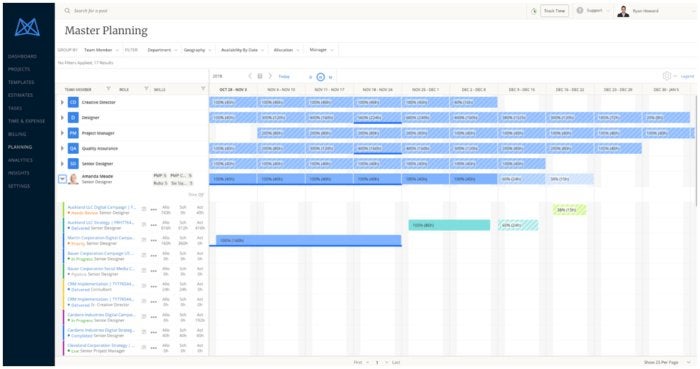Open Projects in the sidebar
Image resolution: width=700 pixels, height=369 pixels.
coord(19,69)
